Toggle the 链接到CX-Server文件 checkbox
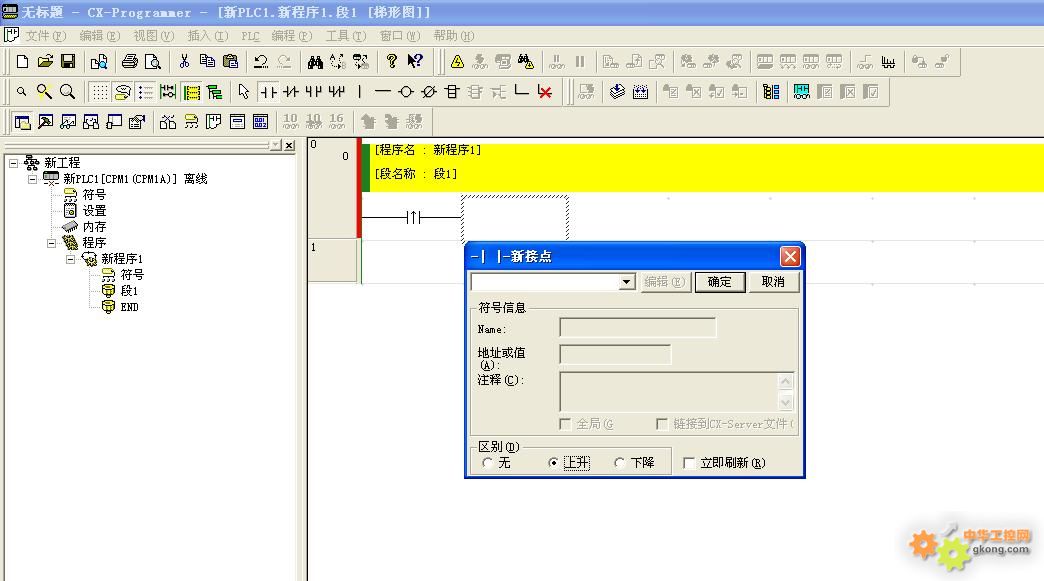 (x=662, y=424)
